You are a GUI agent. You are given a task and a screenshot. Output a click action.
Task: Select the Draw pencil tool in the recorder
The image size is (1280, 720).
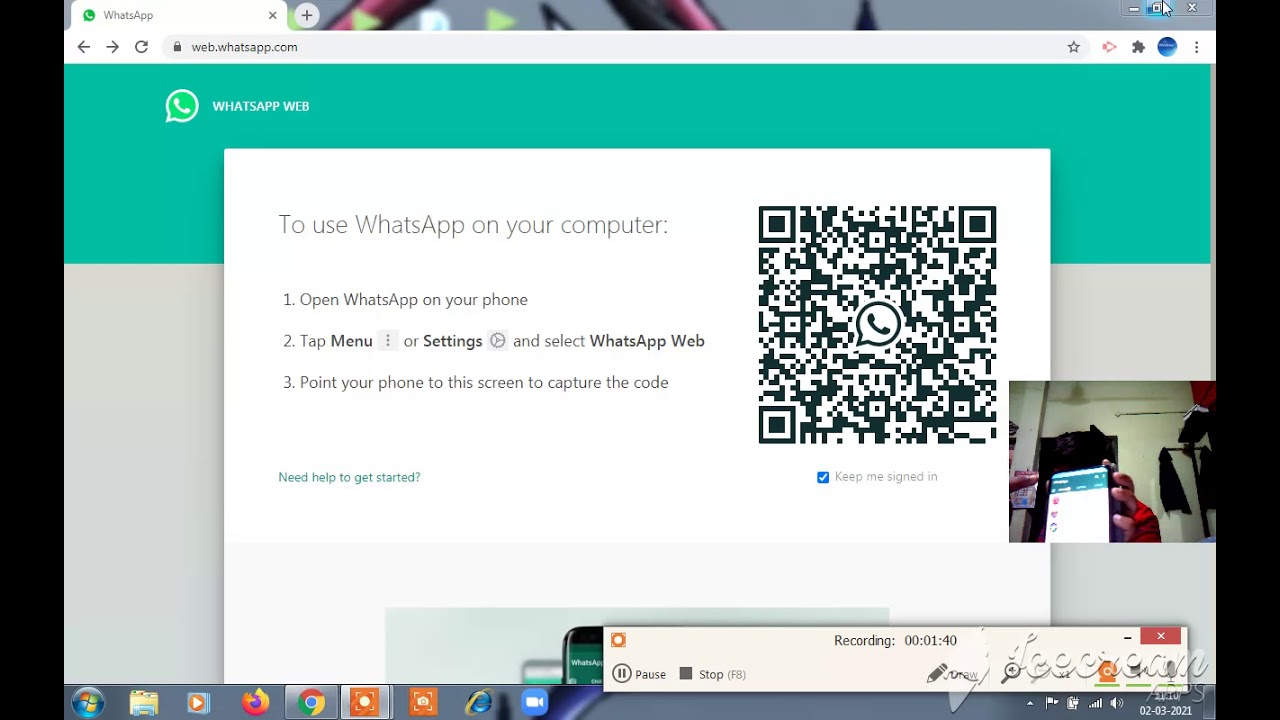pyautogui.click(x=952, y=674)
